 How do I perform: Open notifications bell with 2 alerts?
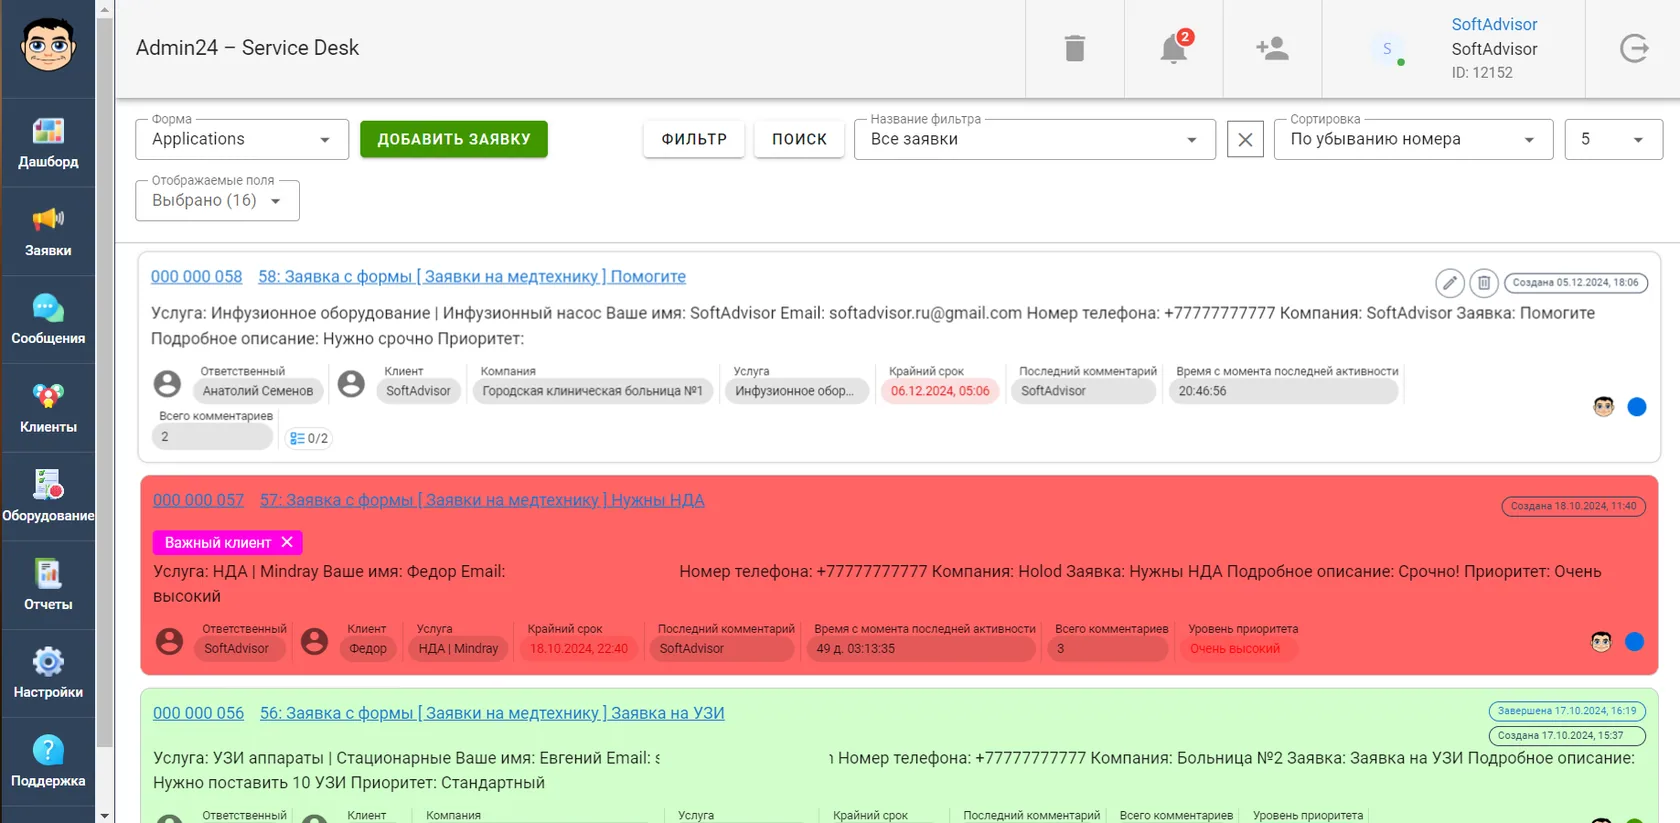pos(1174,47)
